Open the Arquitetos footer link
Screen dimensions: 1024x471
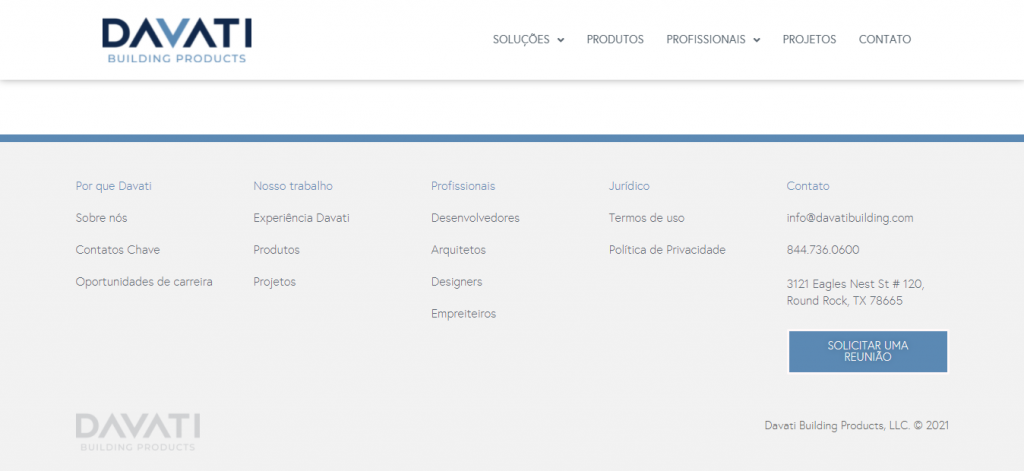[x=458, y=250]
